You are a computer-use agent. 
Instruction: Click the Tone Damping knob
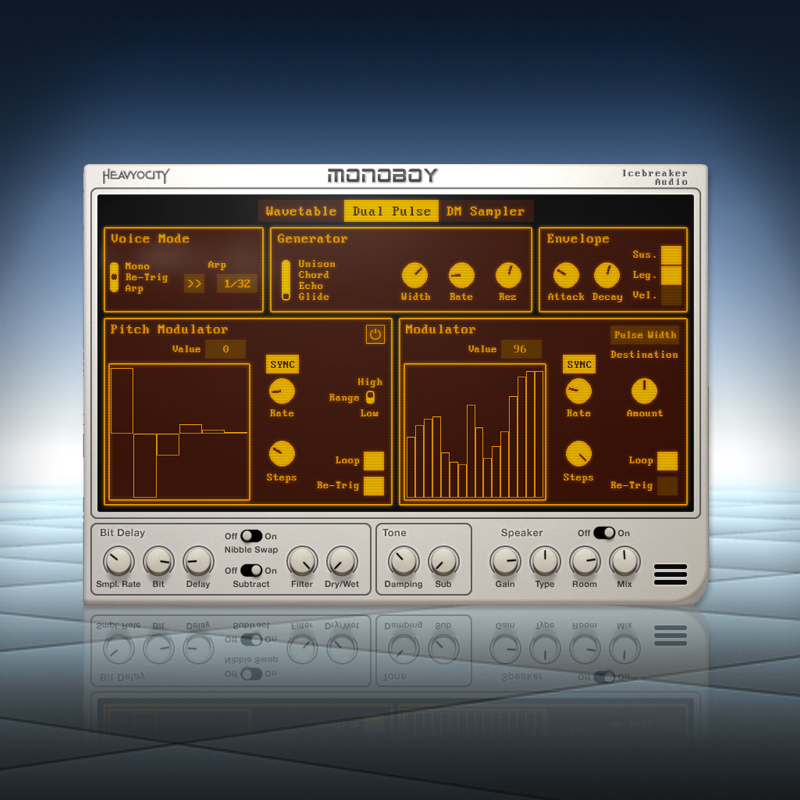point(404,561)
